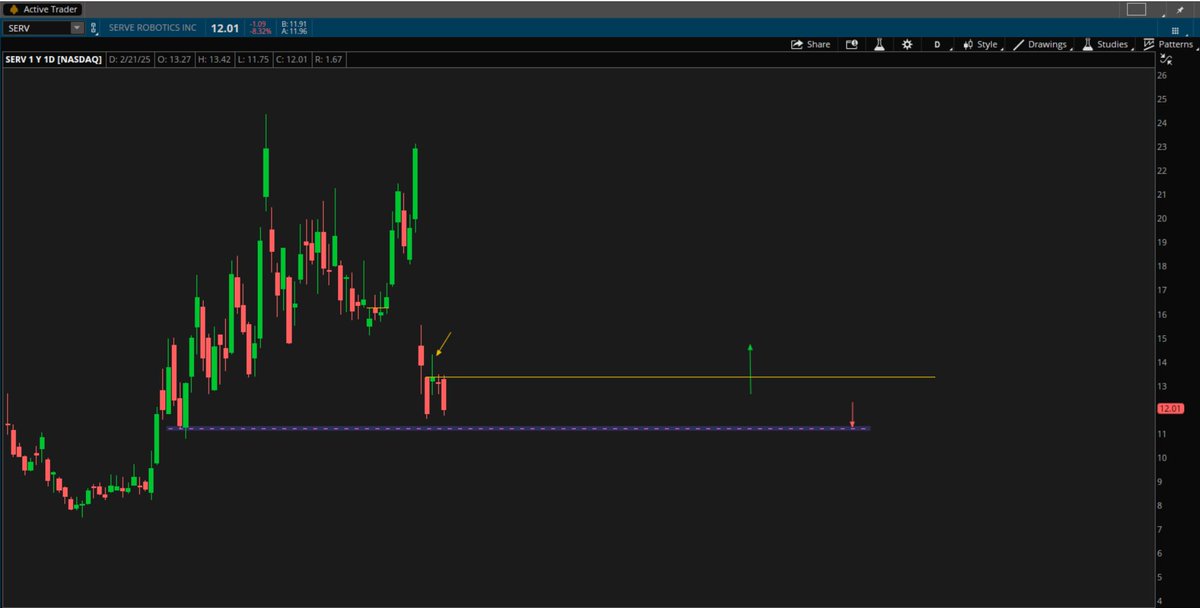Select the Active Trader tab
Screen dimensions: 1200x608
click(x=43, y=9)
